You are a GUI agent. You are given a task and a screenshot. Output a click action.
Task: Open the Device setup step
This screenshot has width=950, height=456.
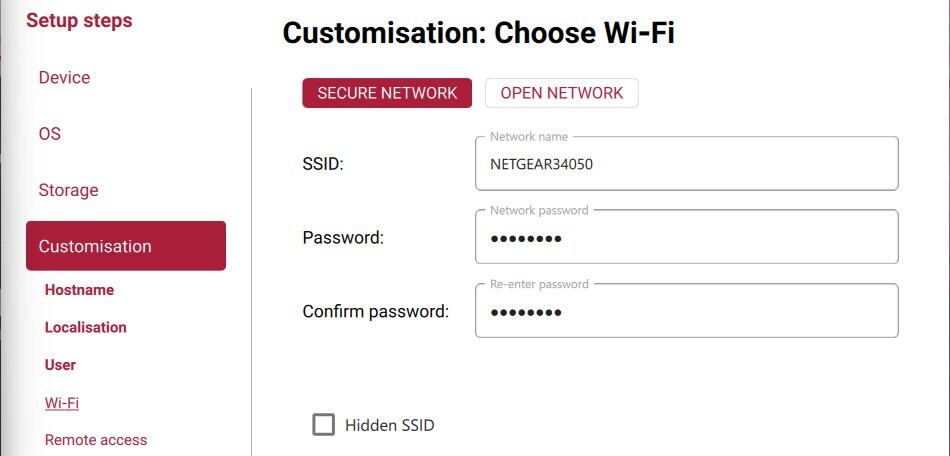[64, 78]
